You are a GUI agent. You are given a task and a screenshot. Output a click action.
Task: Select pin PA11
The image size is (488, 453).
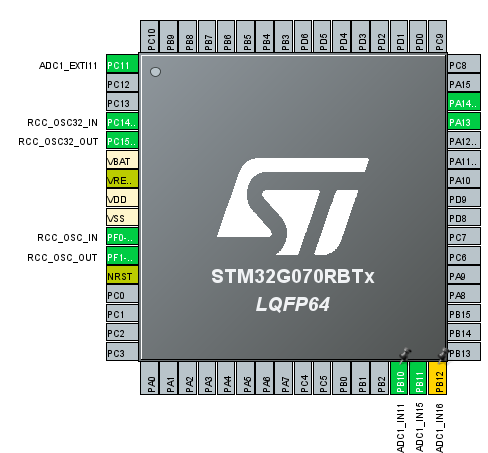point(464,161)
